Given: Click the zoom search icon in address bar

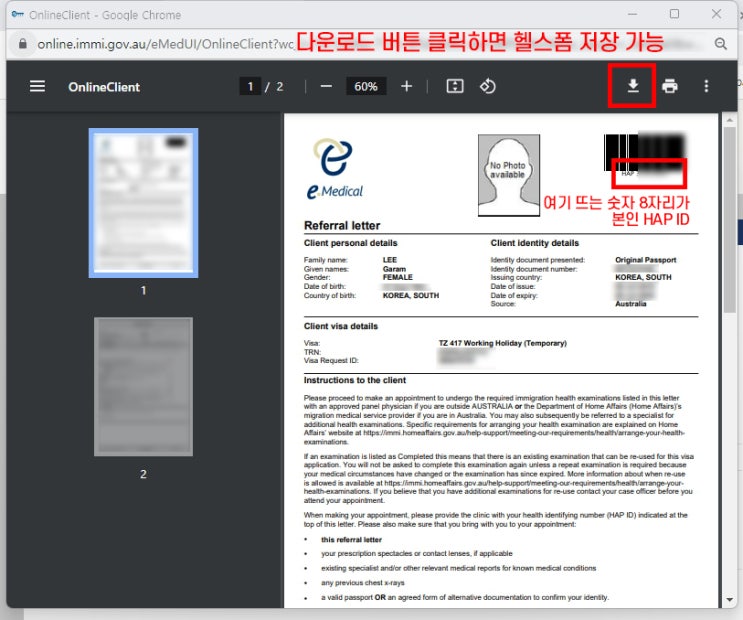Looking at the screenshot, I should coord(721,44).
